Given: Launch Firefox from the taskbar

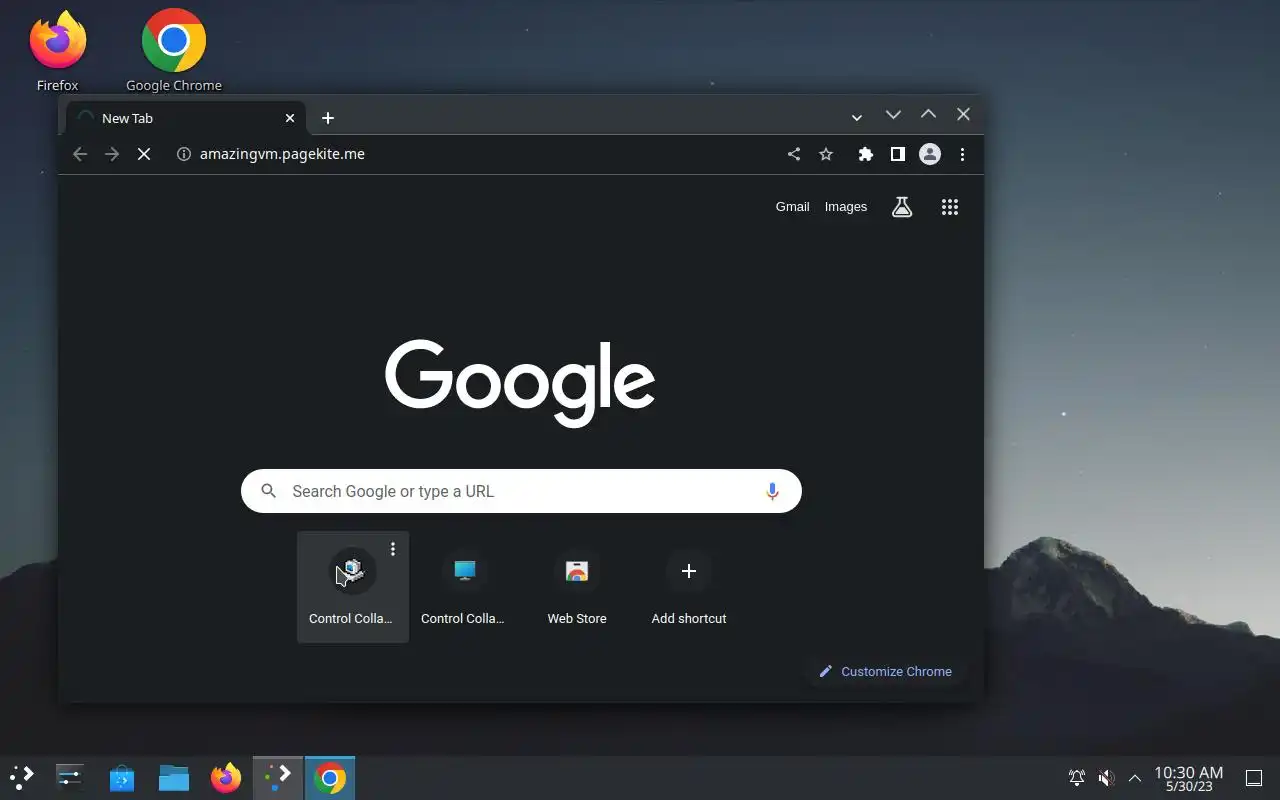Looking at the screenshot, I should [x=226, y=777].
